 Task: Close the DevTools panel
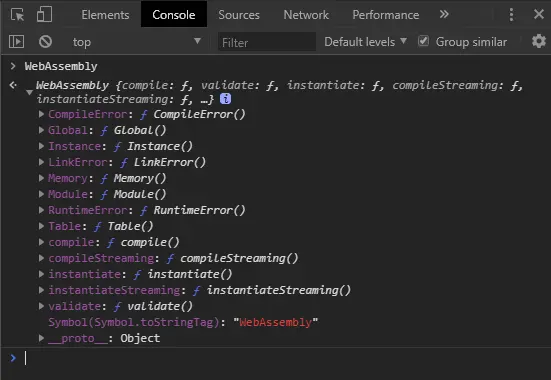(539, 14)
